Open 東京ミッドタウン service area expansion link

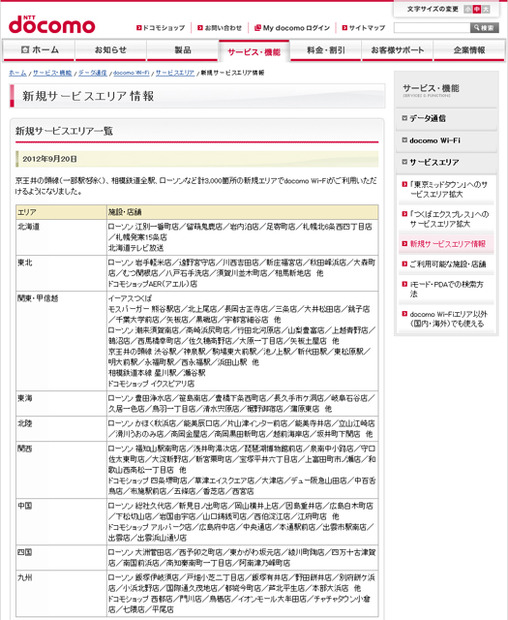[x=448, y=189]
